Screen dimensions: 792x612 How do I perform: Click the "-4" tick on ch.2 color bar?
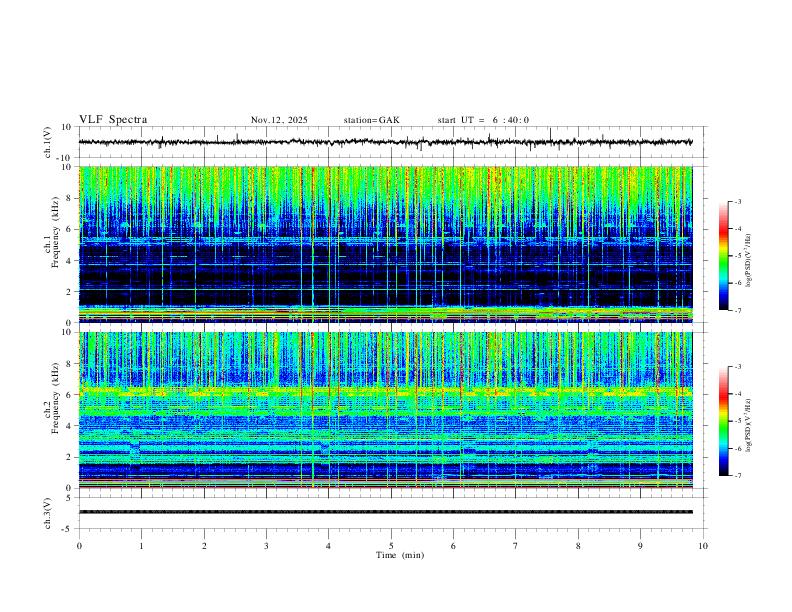click(x=737, y=394)
